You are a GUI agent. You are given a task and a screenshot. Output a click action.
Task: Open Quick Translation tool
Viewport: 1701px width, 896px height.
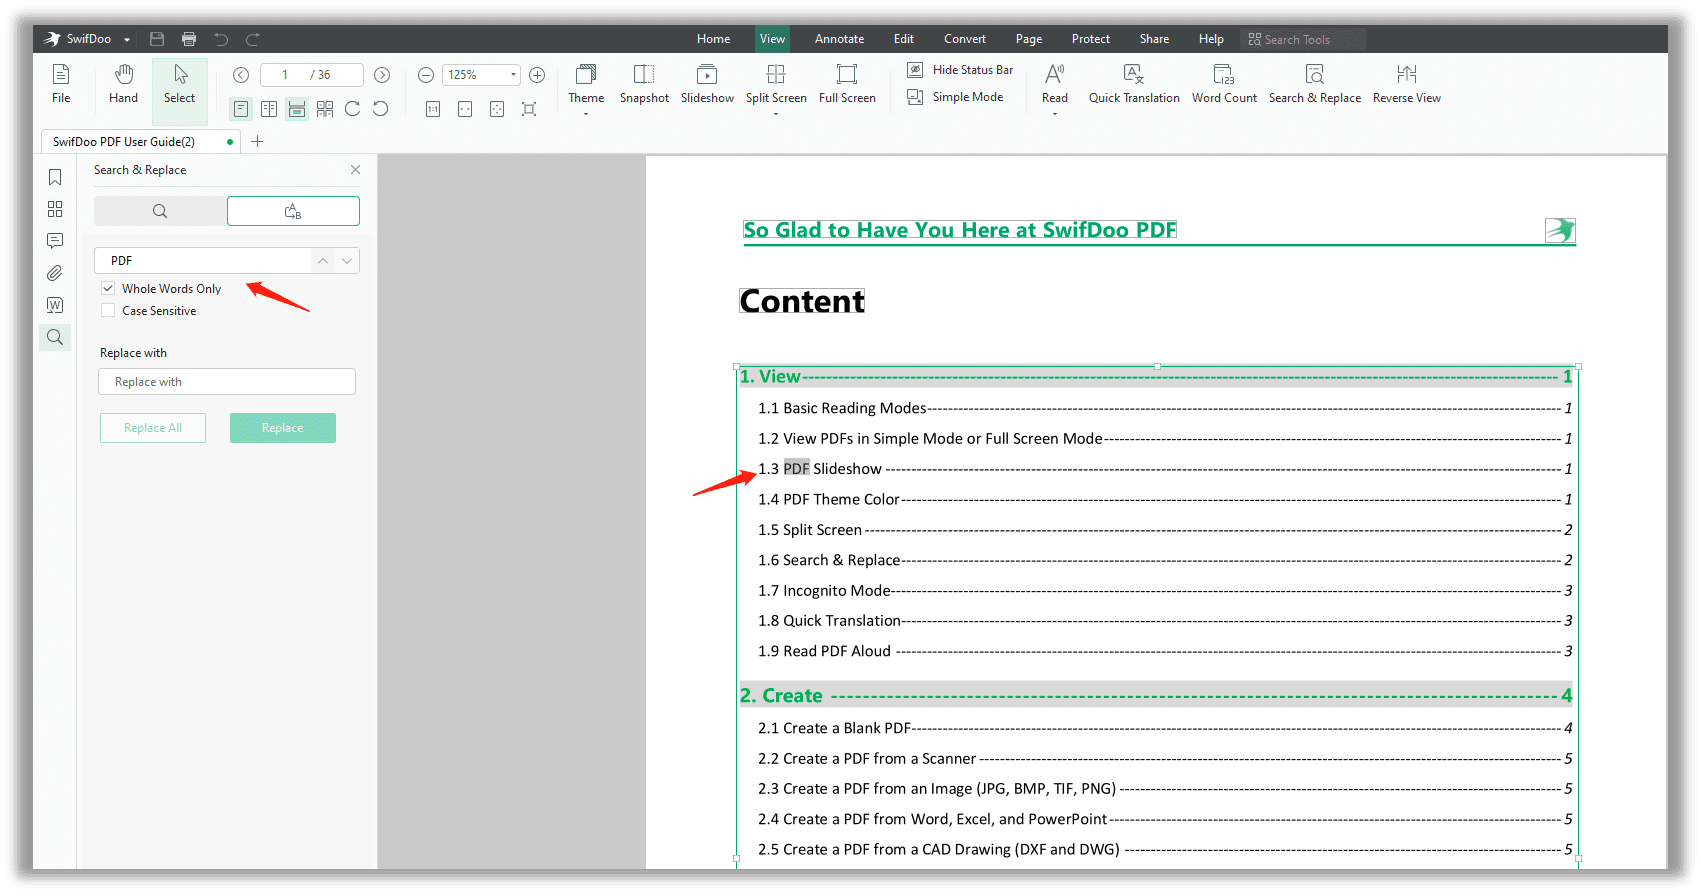(x=1134, y=84)
